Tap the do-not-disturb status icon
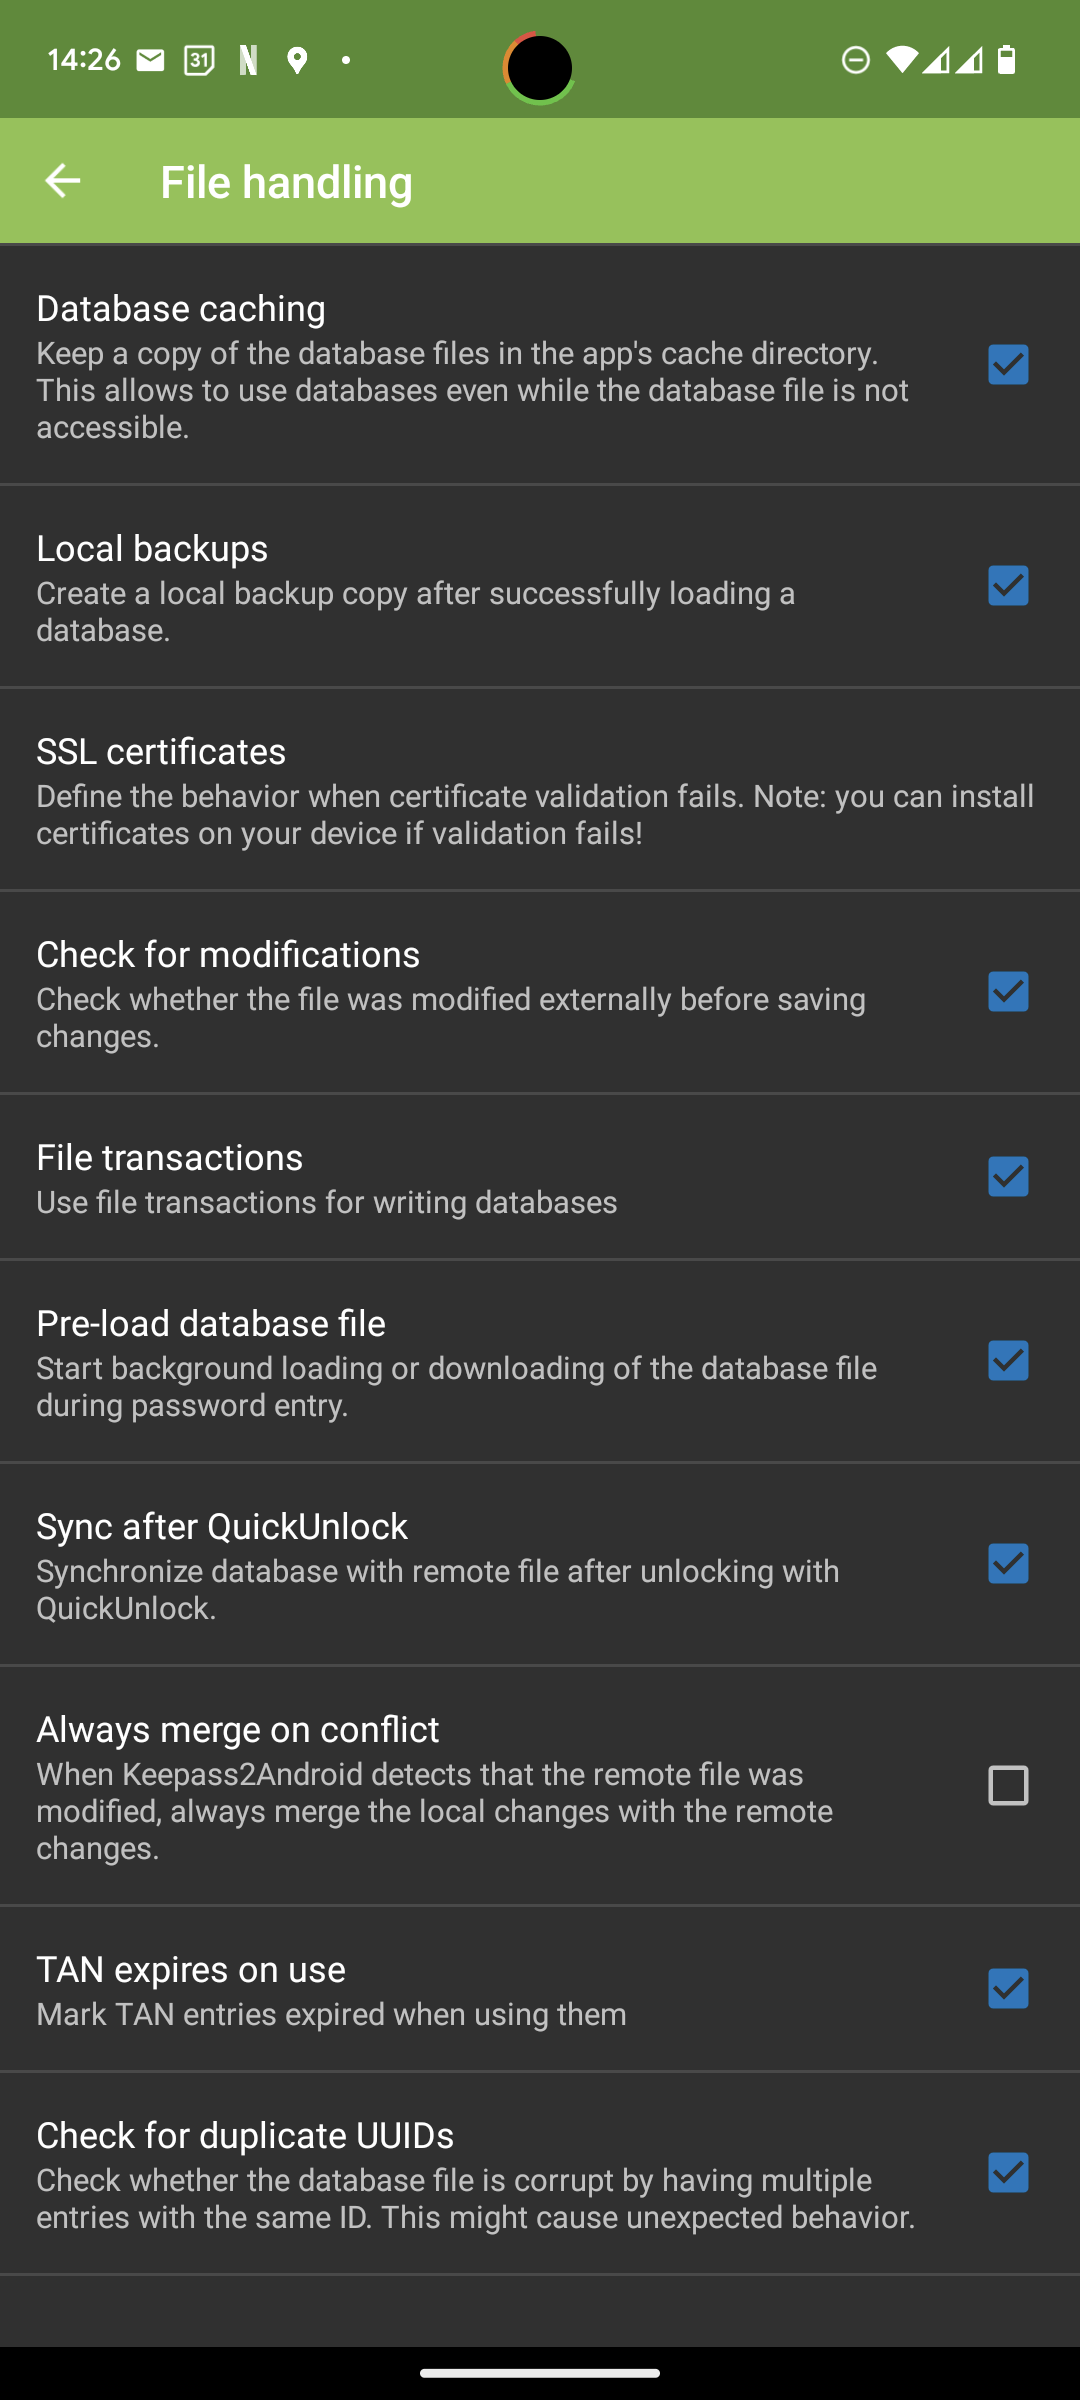This screenshot has height=2400, width=1080. click(855, 62)
